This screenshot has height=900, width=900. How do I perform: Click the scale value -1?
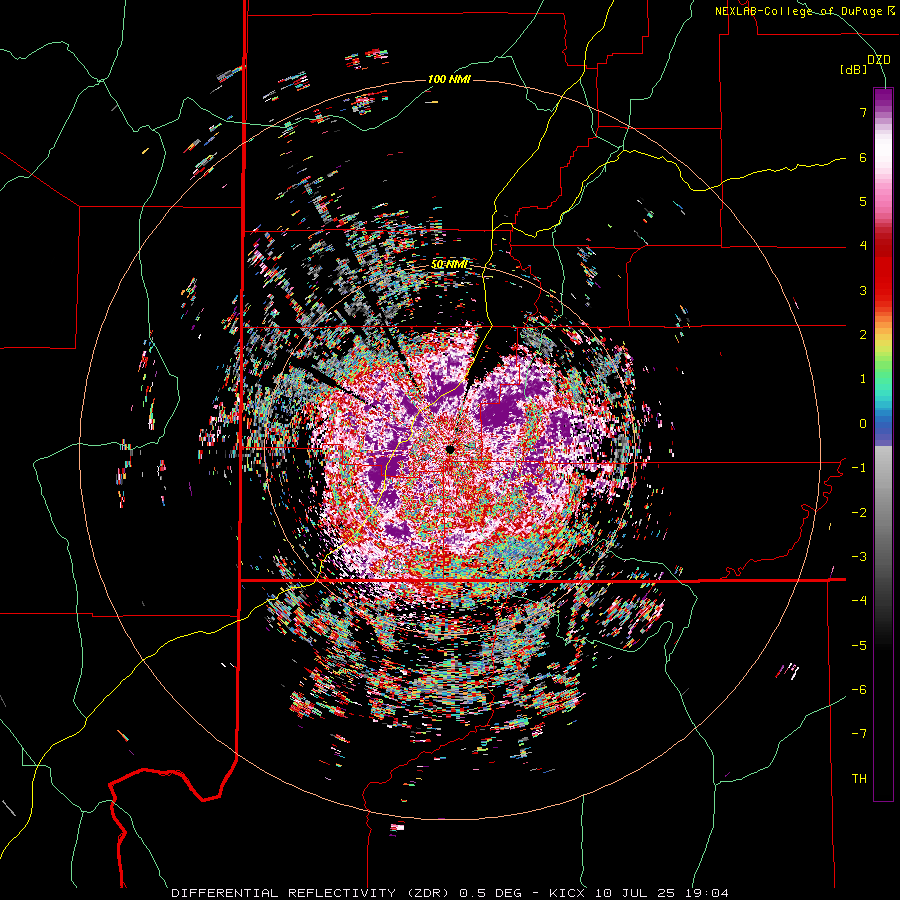(859, 467)
